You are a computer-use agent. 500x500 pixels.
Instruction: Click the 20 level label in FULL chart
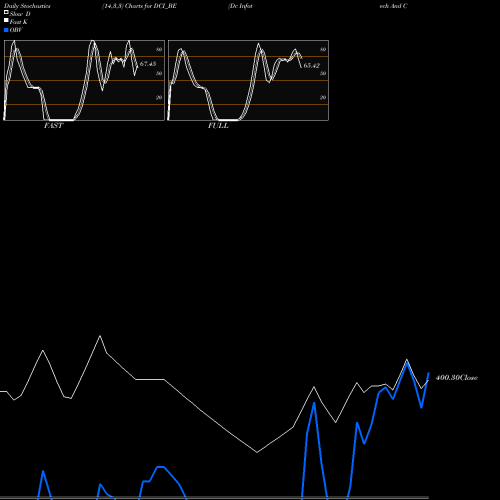pos(323,97)
